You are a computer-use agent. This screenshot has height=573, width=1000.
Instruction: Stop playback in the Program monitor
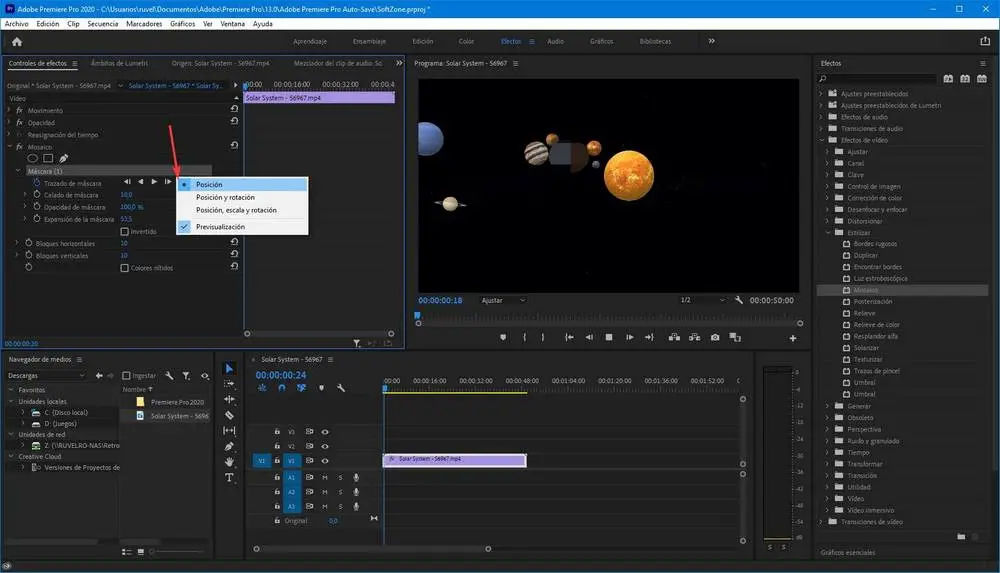click(609, 337)
